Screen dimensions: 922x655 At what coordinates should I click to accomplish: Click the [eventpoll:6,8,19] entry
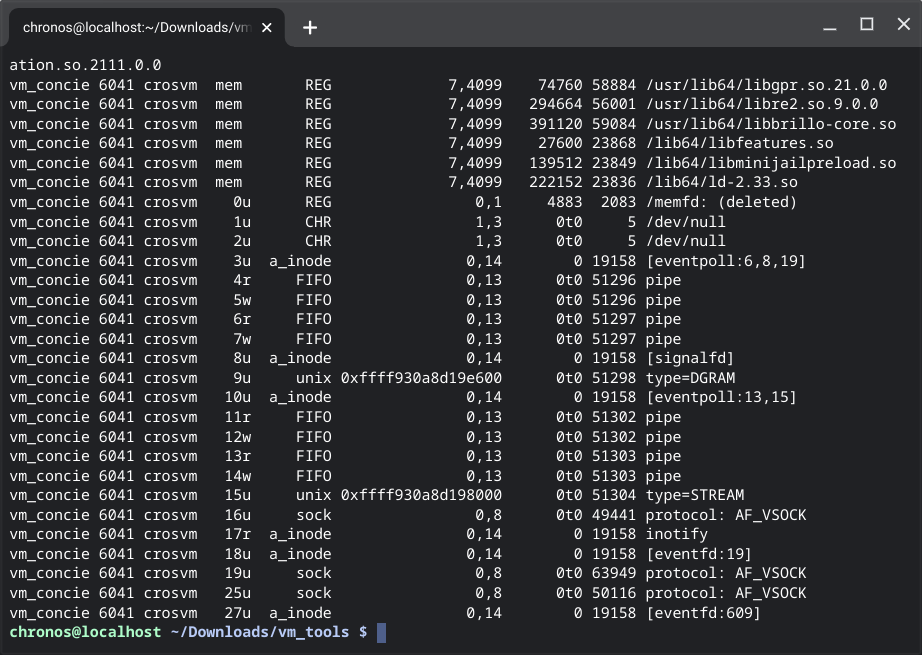726,261
